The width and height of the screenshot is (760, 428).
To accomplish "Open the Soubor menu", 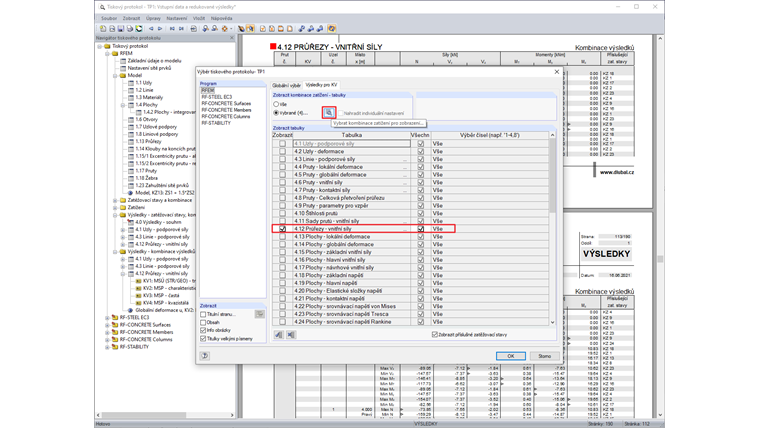I will click(x=109, y=18).
